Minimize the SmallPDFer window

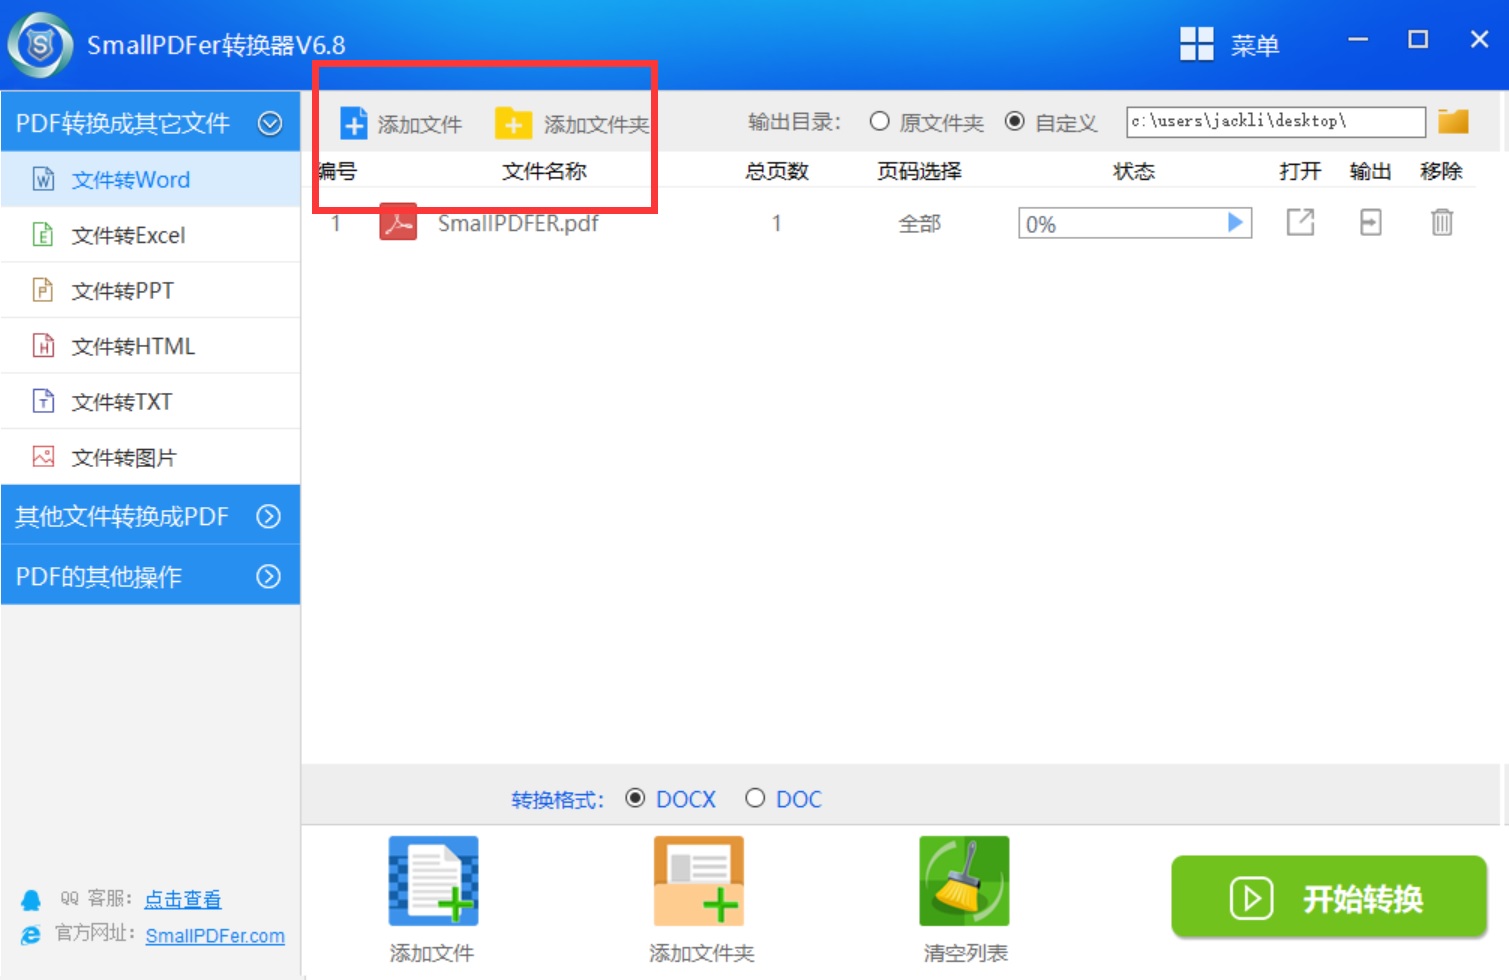[1358, 40]
